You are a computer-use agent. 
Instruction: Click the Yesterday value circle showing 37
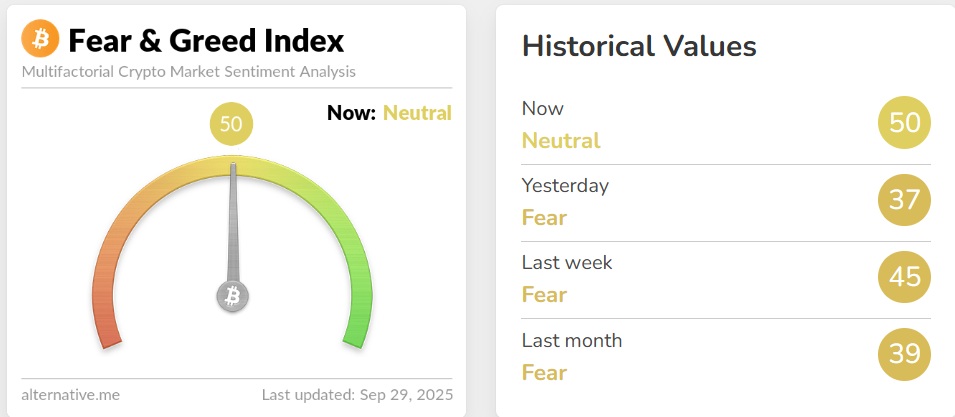coord(904,200)
